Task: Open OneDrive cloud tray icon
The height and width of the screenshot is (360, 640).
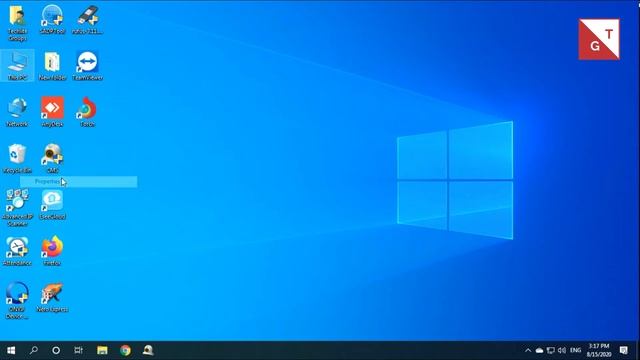Action: (x=539, y=350)
